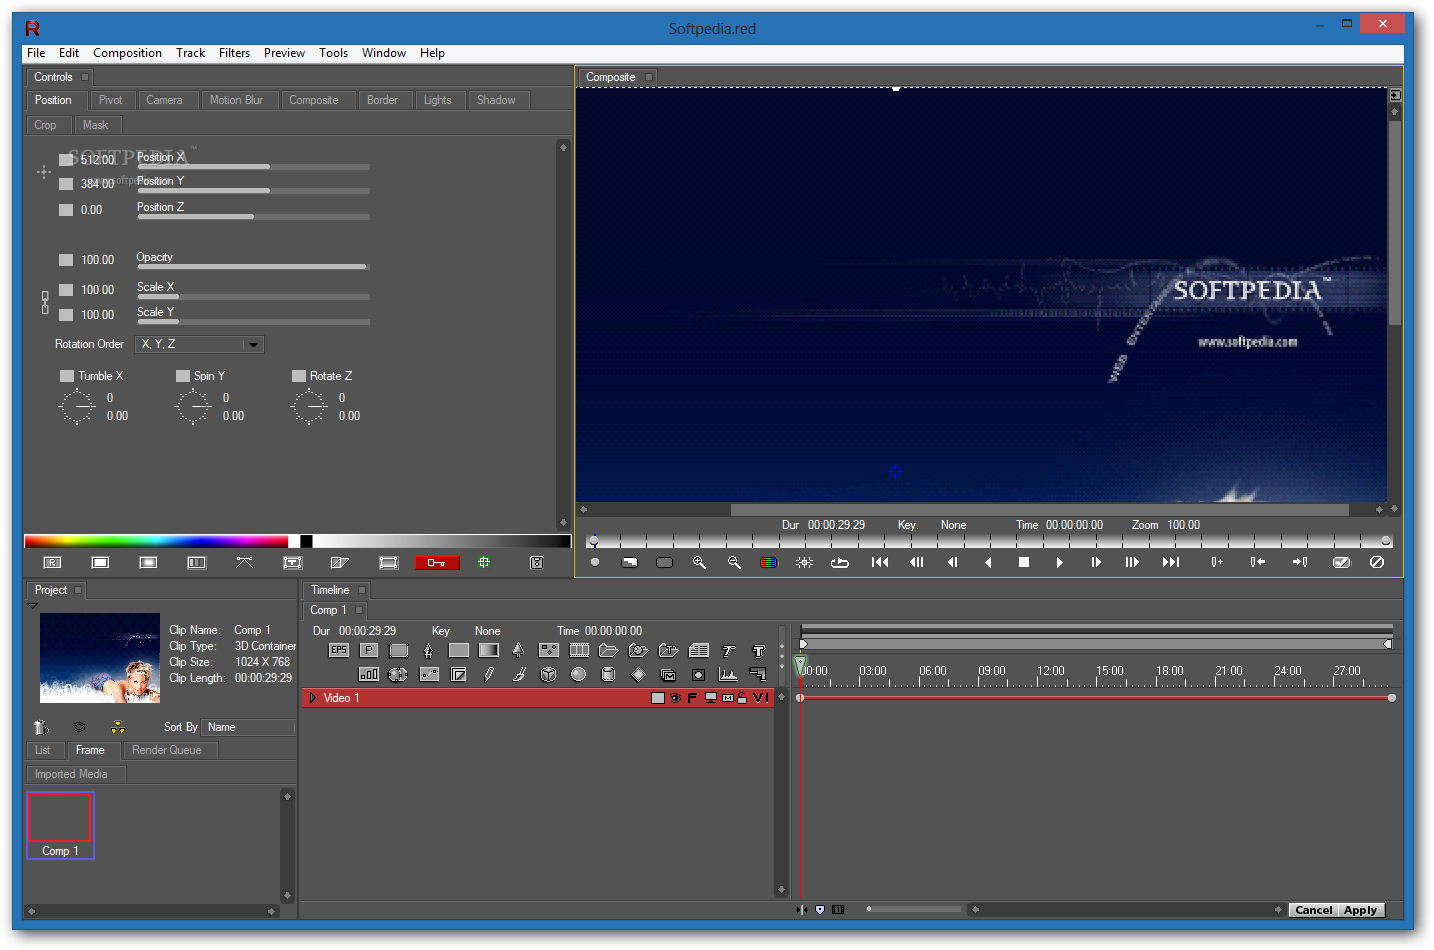
Task: Toggle the Position Y keyframe checkbox
Action: pyautogui.click(x=66, y=184)
